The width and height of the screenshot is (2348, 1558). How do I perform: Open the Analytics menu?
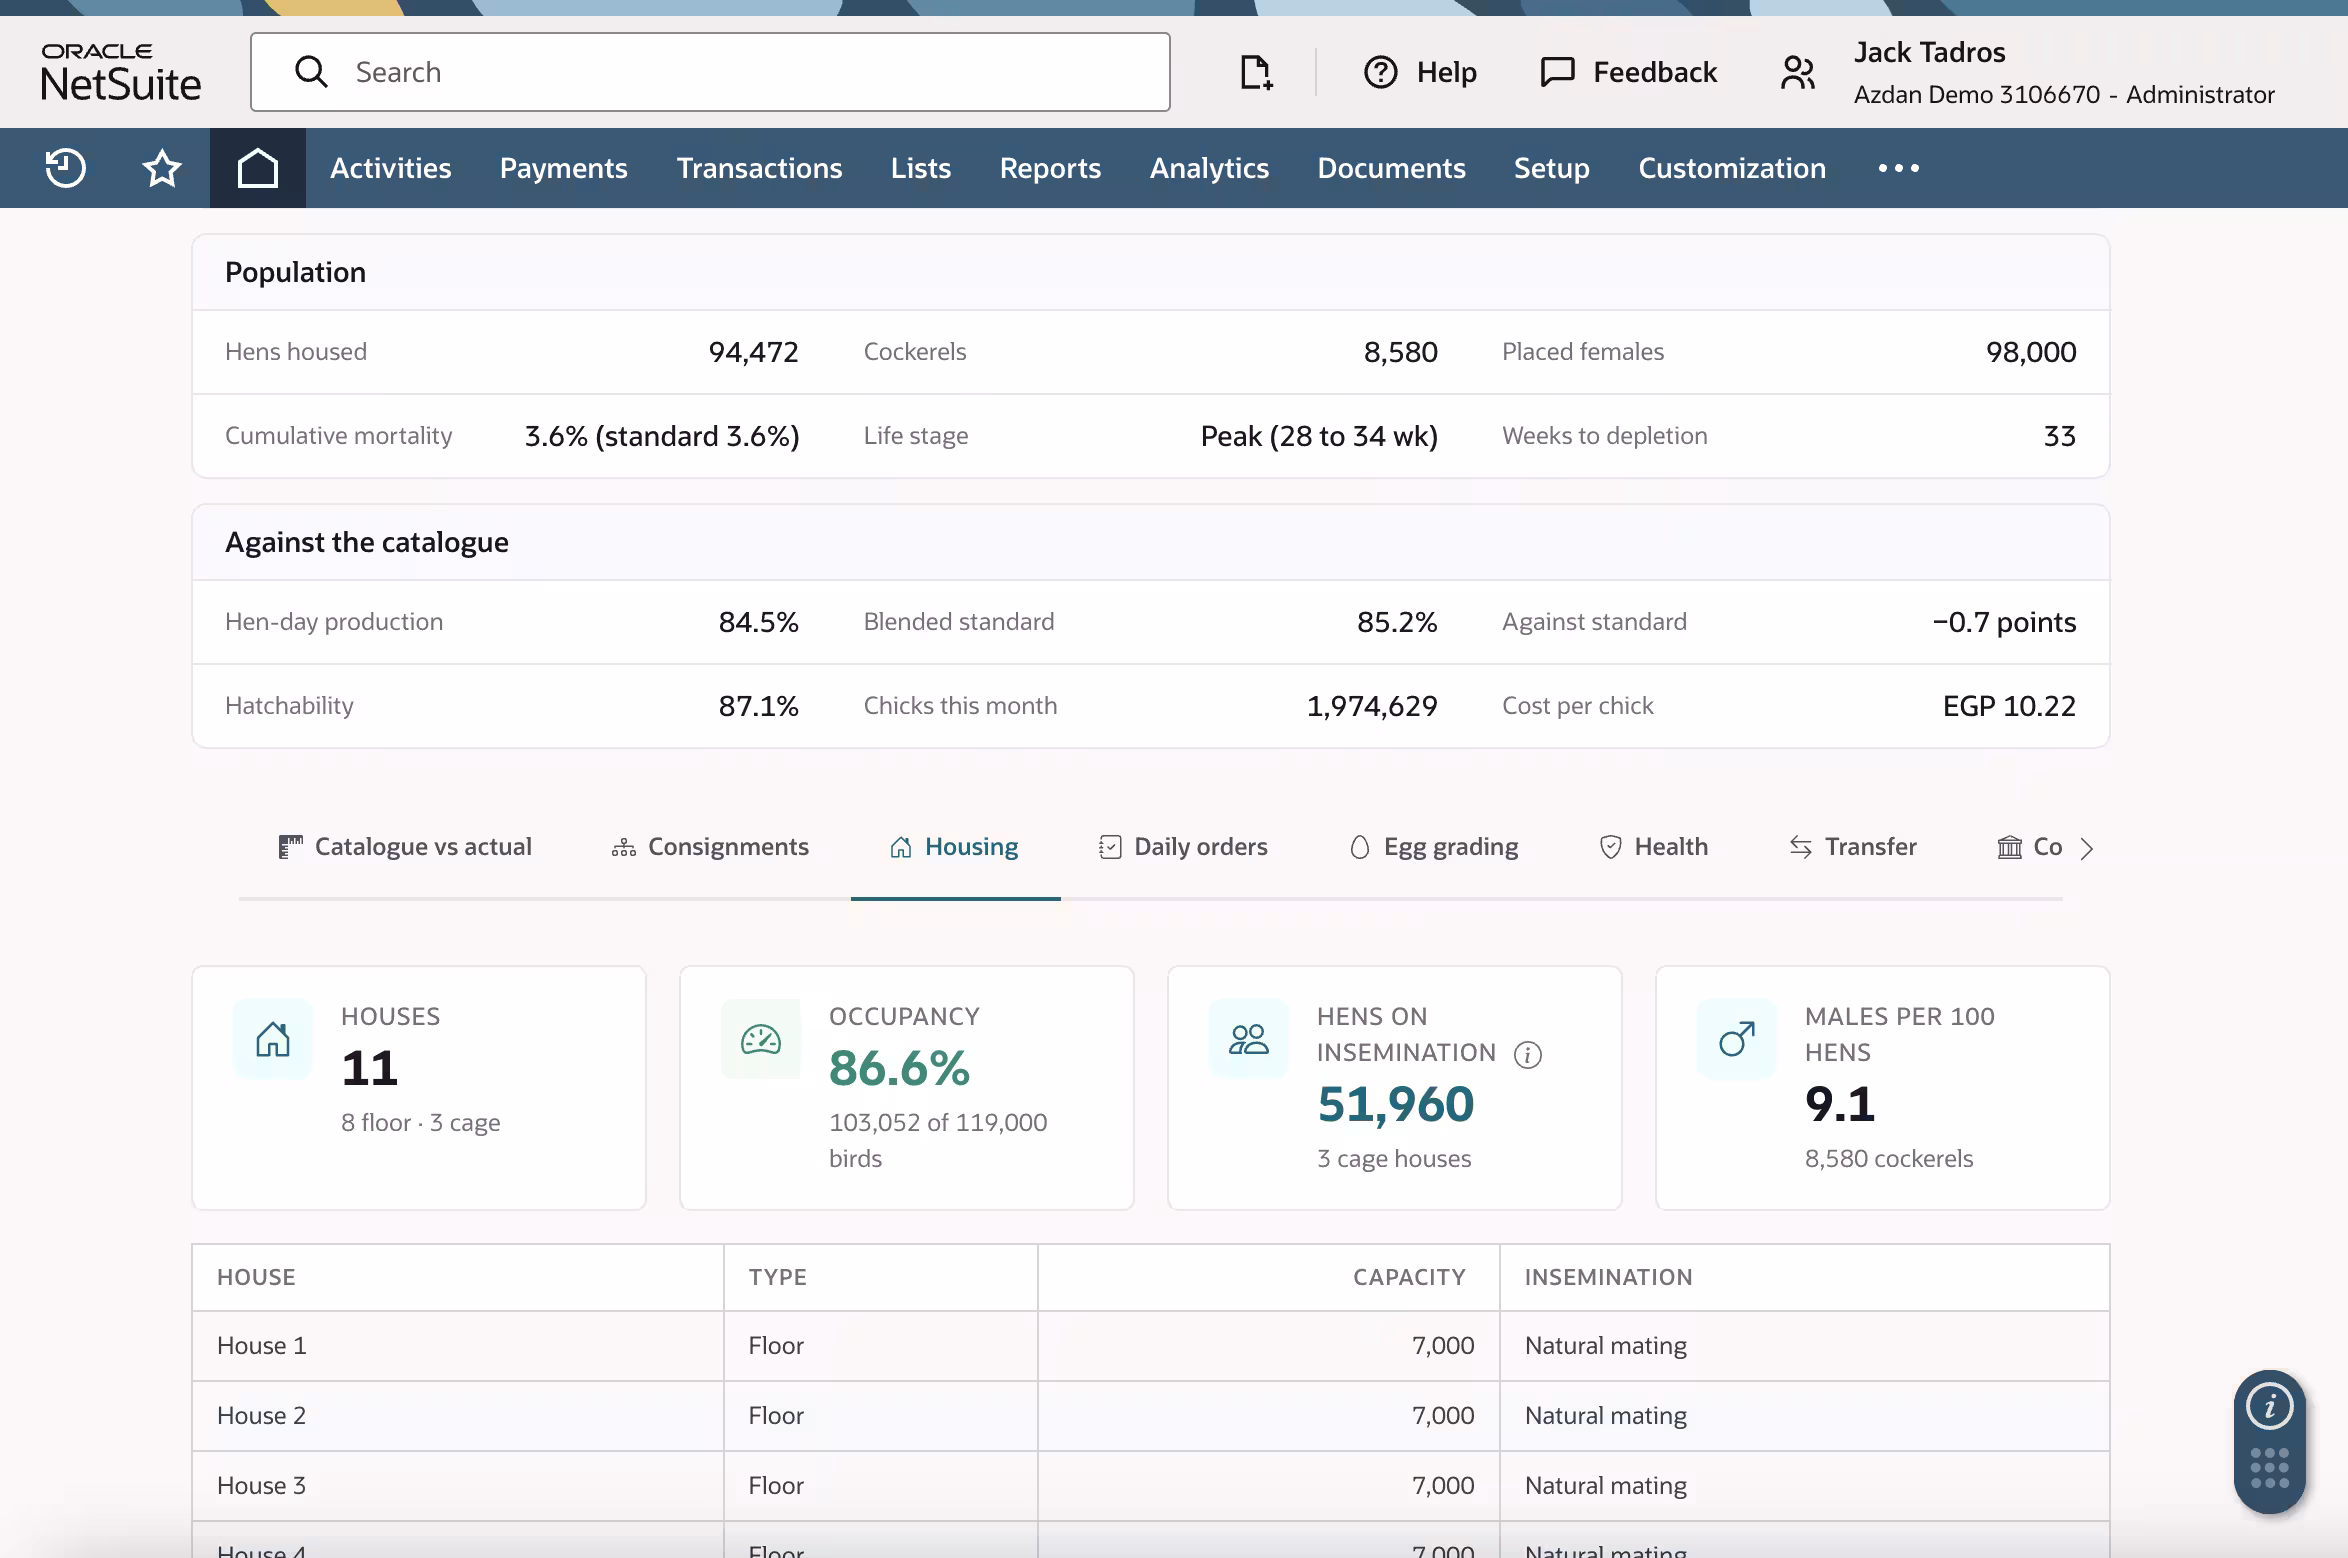pyautogui.click(x=1209, y=168)
